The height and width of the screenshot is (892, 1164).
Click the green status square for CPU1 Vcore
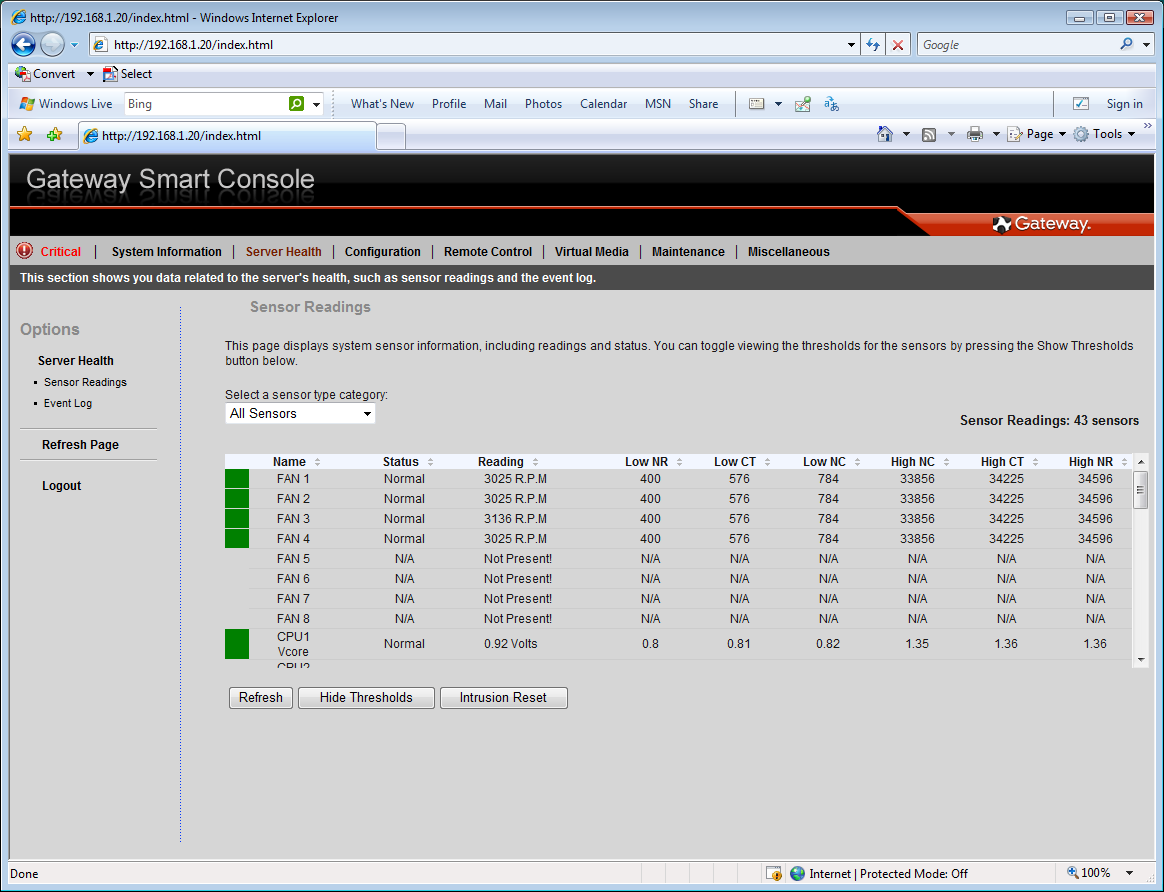coord(237,643)
